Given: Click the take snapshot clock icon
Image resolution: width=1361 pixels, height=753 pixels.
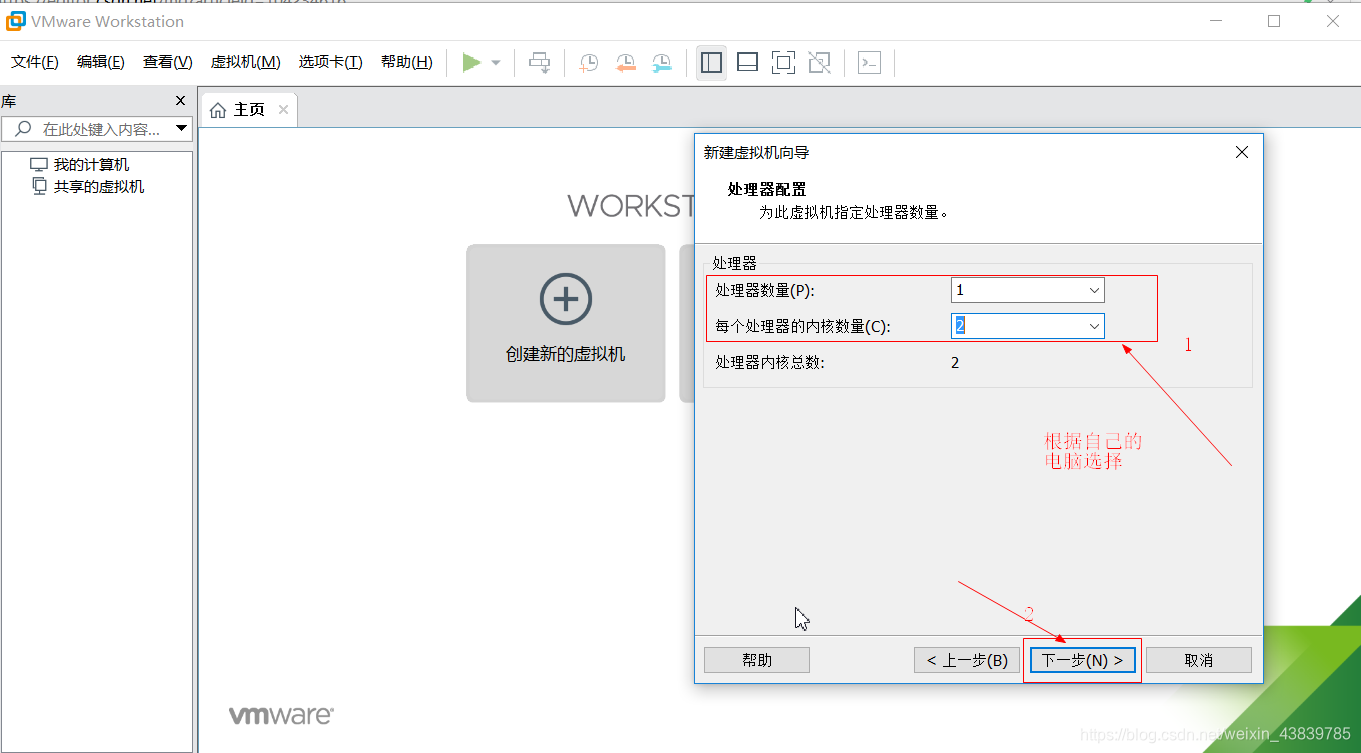Looking at the screenshot, I should click(x=589, y=63).
